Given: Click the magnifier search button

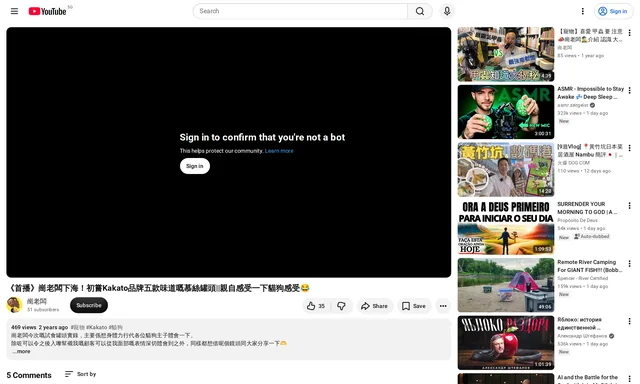Looking at the screenshot, I should (x=420, y=11).
